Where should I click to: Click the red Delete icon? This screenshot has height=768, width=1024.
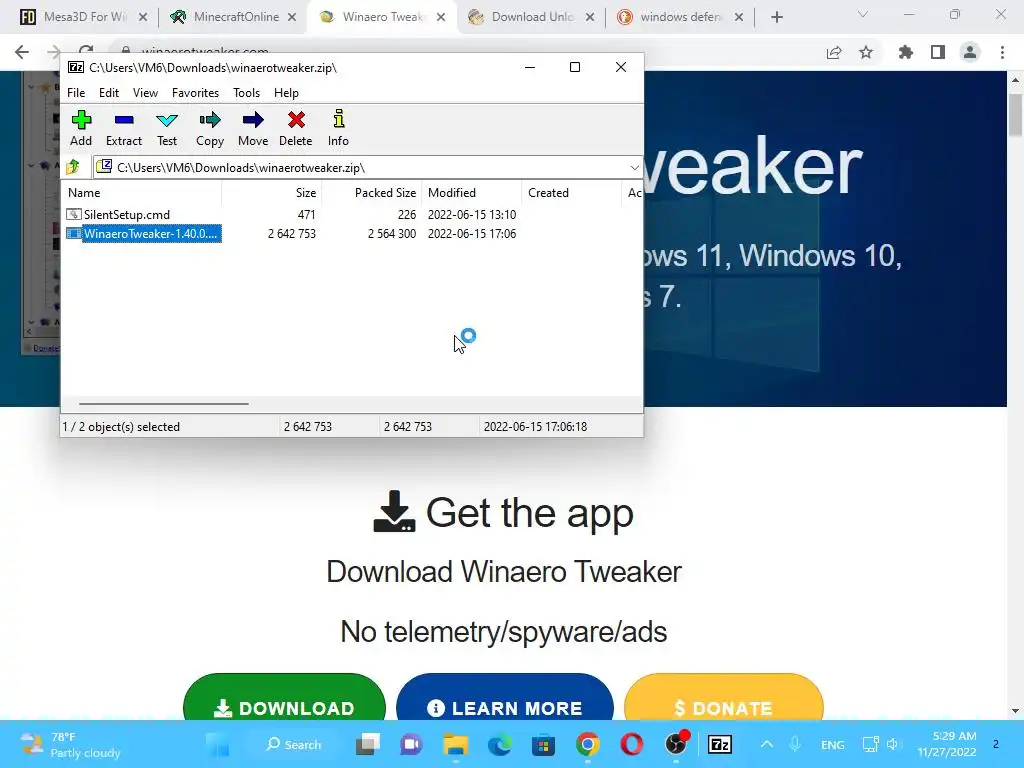point(296,129)
